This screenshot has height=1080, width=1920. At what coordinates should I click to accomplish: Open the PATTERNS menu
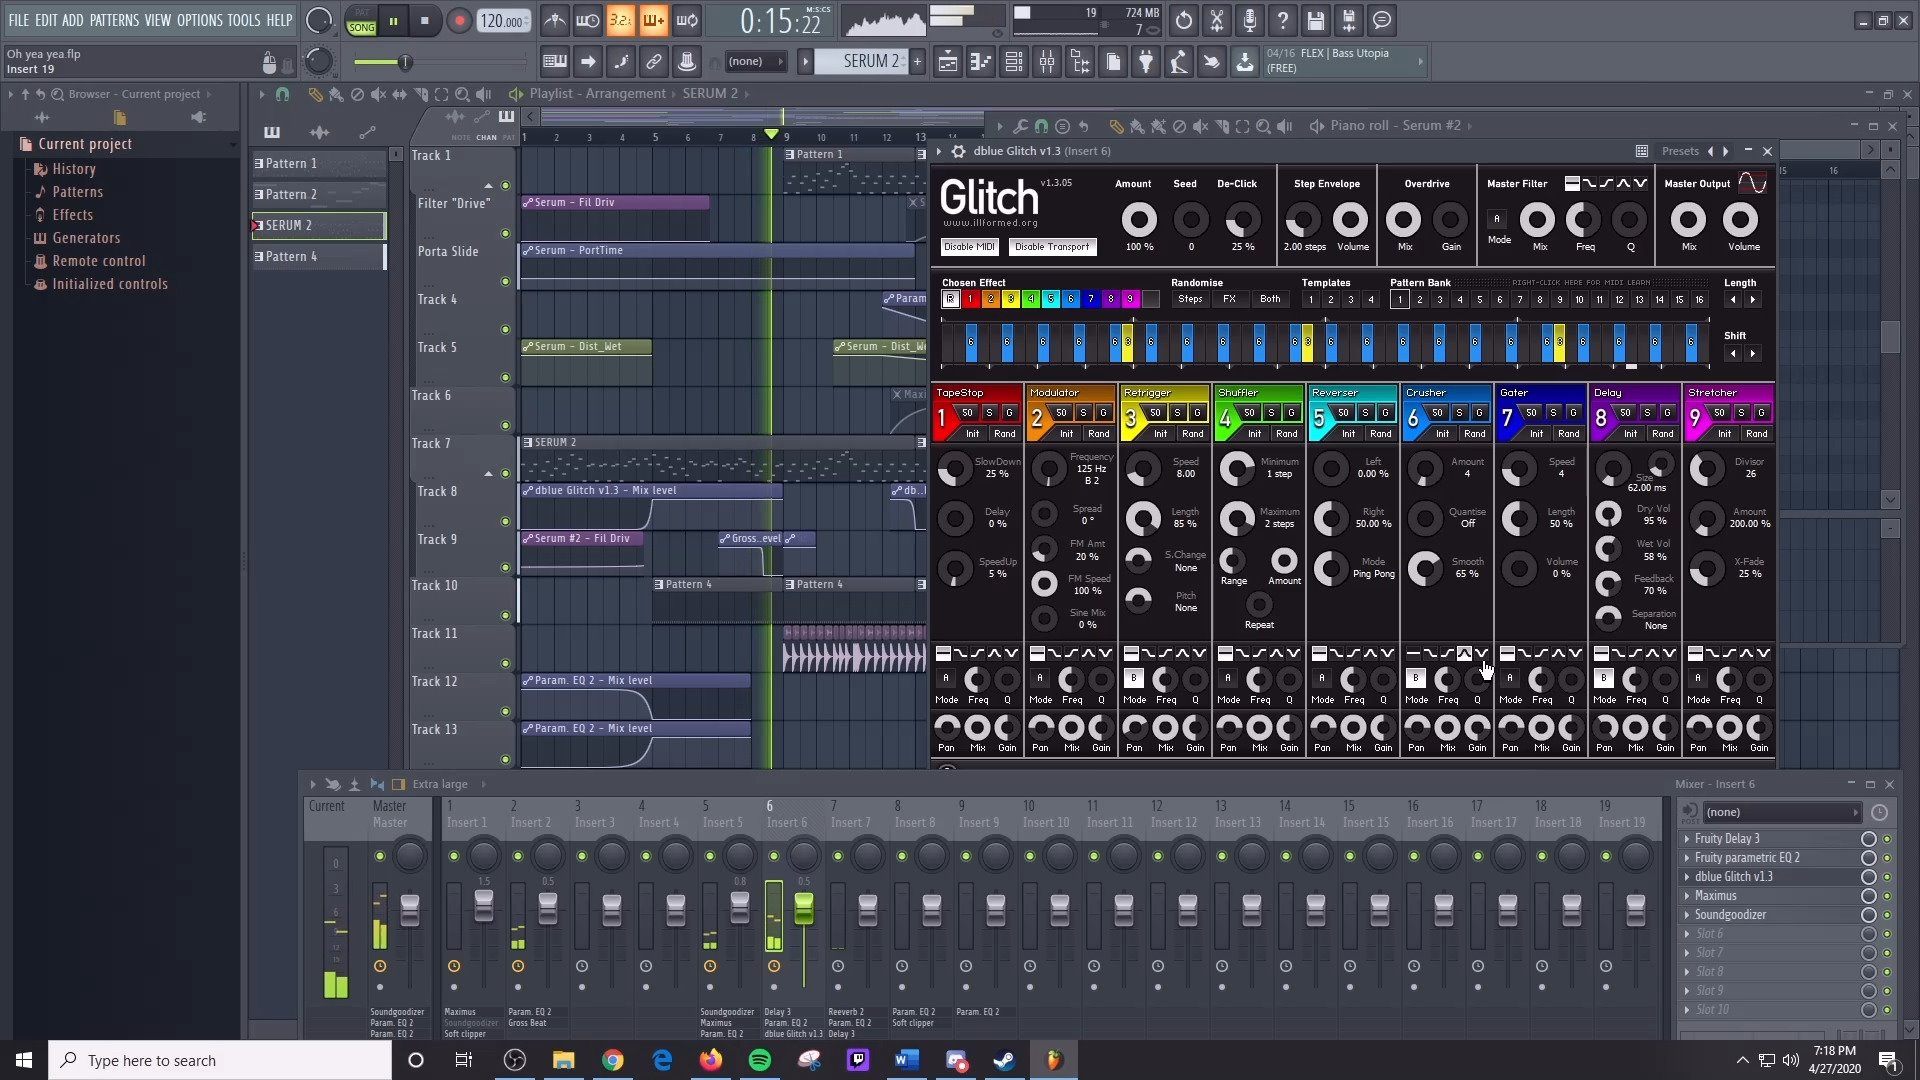114,20
